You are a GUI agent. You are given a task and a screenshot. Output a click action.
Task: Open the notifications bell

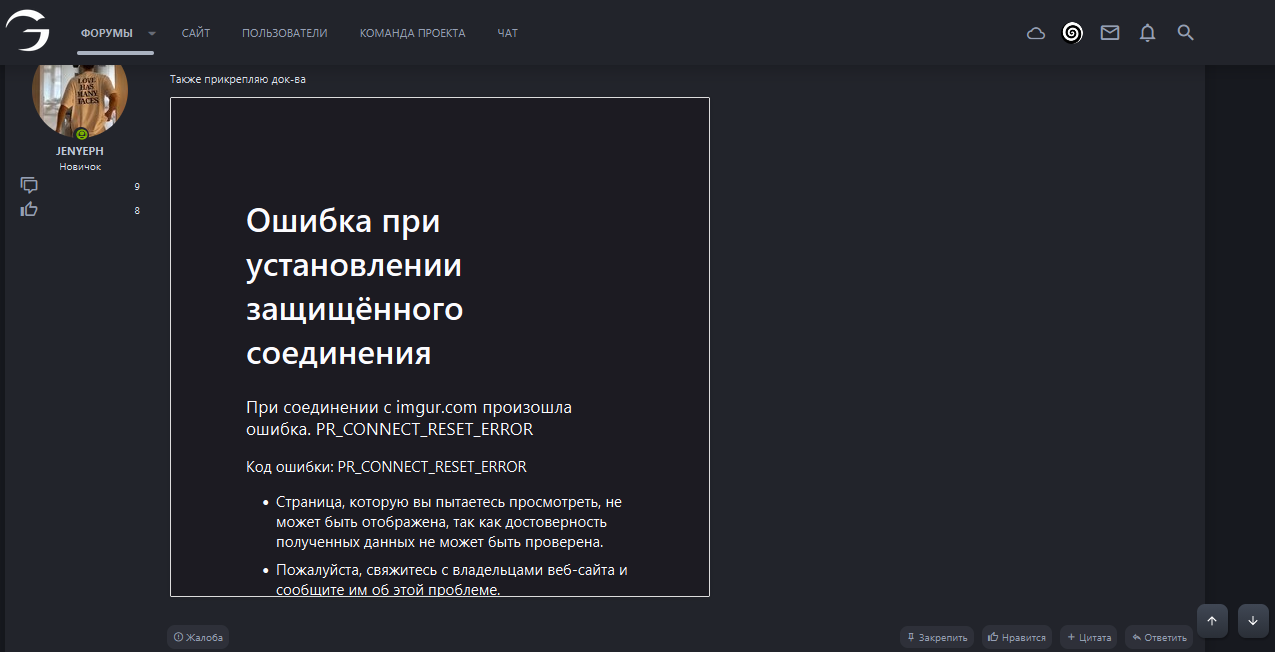coord(1148,33)
